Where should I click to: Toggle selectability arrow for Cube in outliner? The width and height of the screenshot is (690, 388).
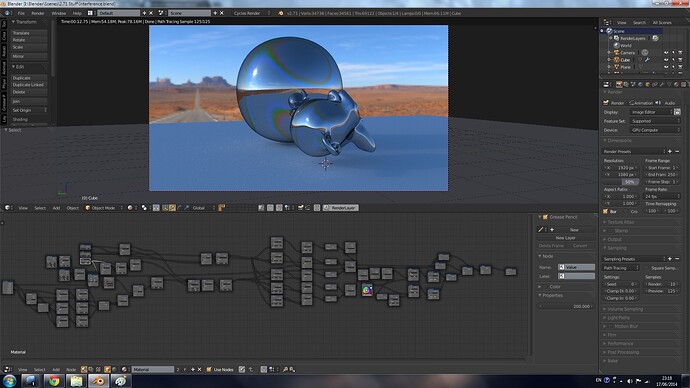(x=673, y=60)
